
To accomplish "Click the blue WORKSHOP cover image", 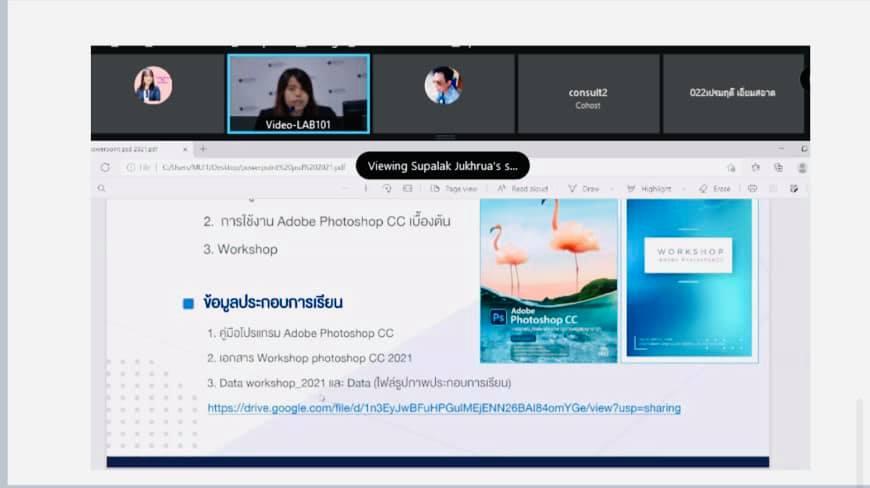I will coord(689,278).
